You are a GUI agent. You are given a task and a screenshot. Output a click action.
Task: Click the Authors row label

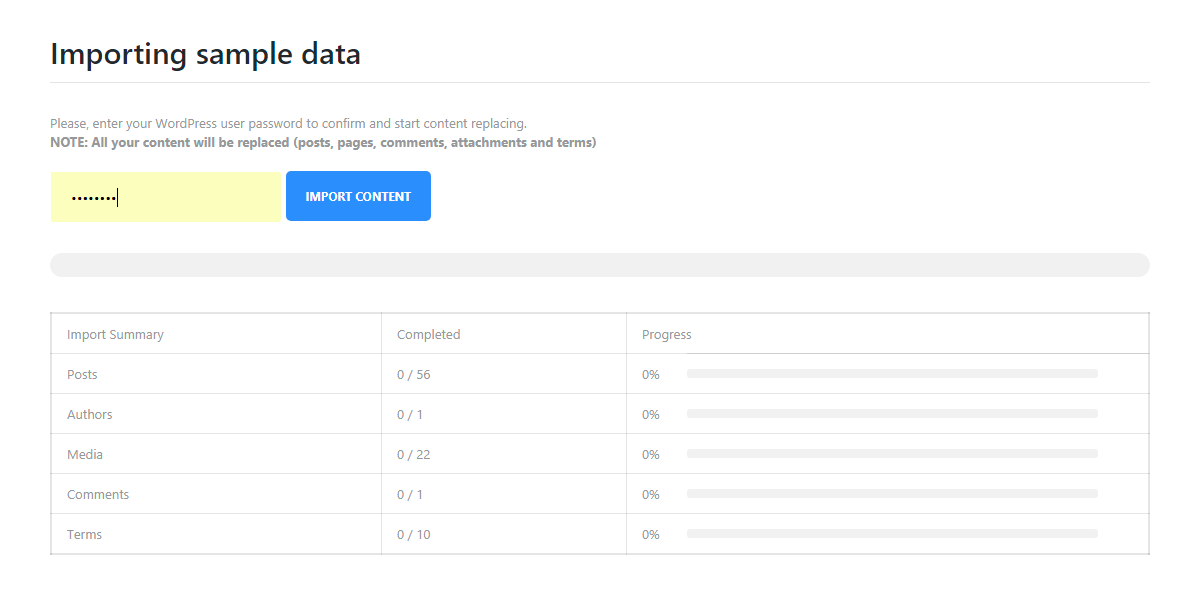pos(89,415)
